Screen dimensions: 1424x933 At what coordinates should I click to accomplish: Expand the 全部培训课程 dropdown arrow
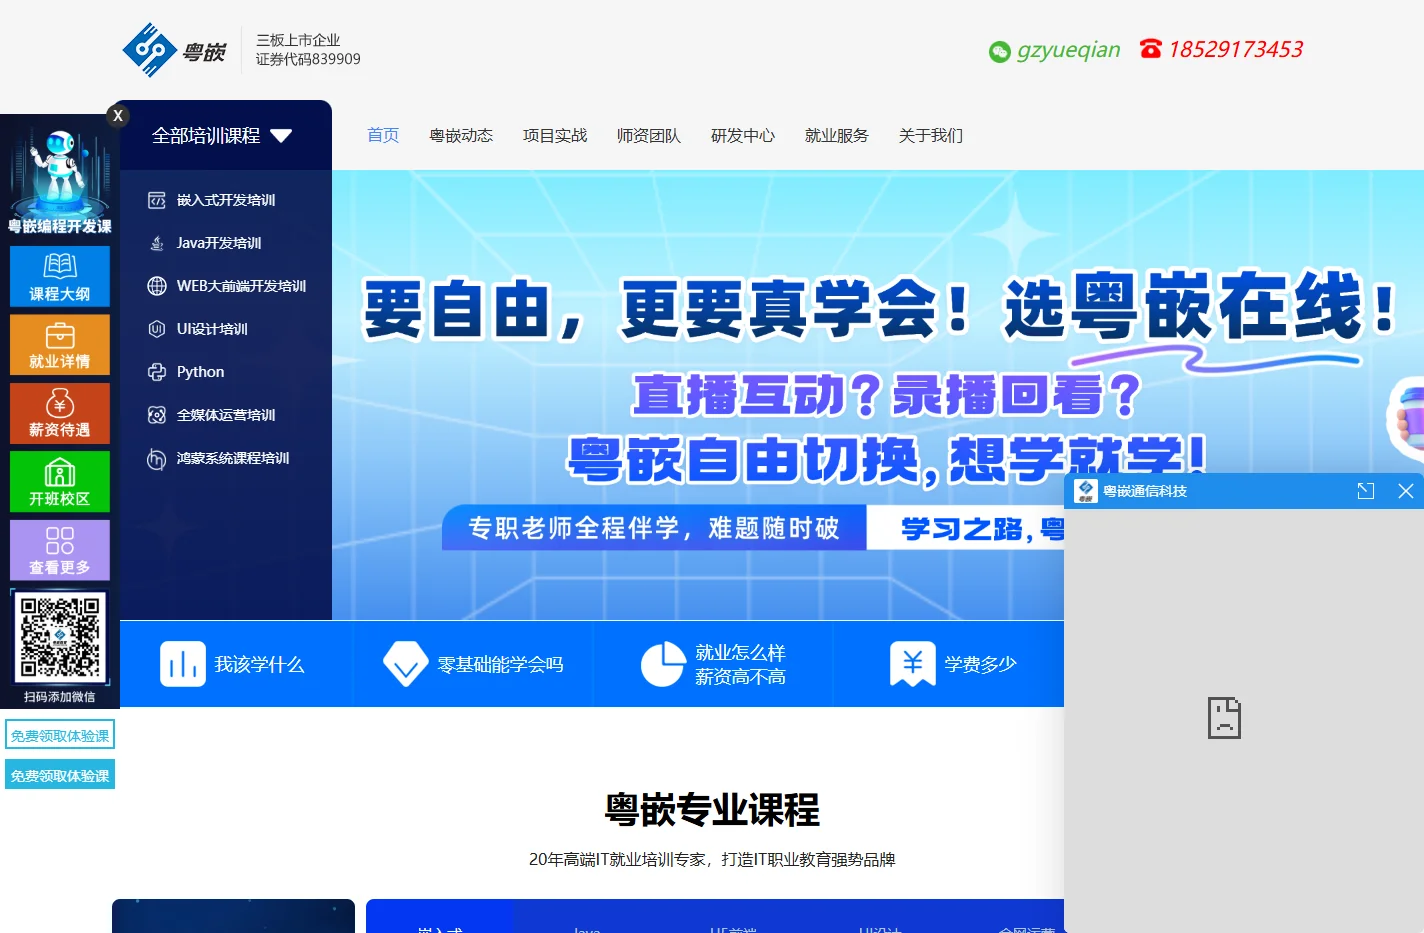pos(281,136)
